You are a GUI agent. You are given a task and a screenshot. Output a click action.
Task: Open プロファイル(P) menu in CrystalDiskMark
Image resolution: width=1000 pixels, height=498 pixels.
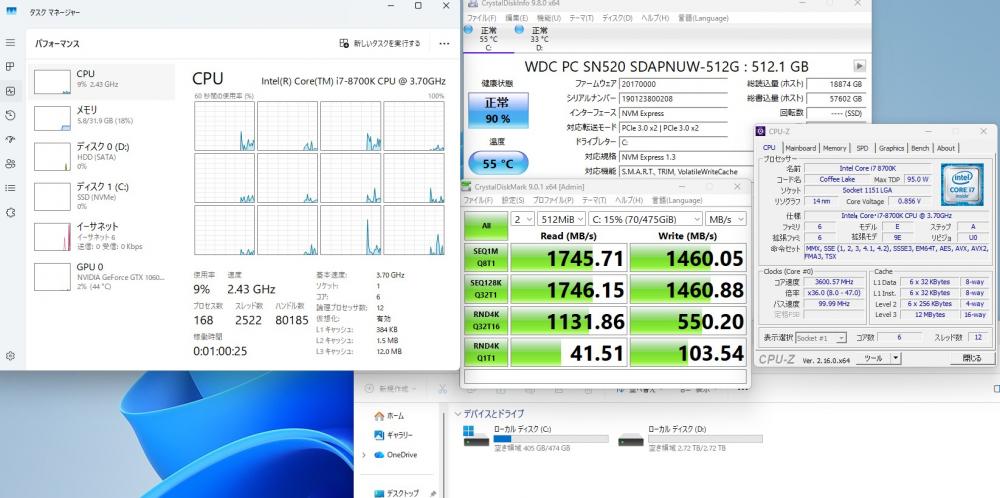(x=553, y=200)
